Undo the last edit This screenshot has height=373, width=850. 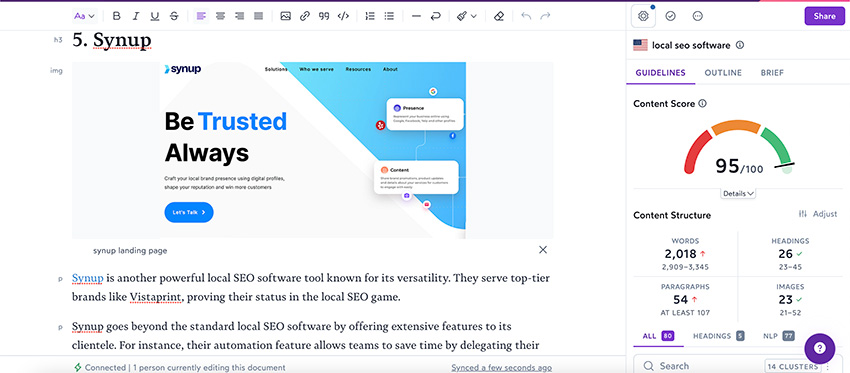526,16
